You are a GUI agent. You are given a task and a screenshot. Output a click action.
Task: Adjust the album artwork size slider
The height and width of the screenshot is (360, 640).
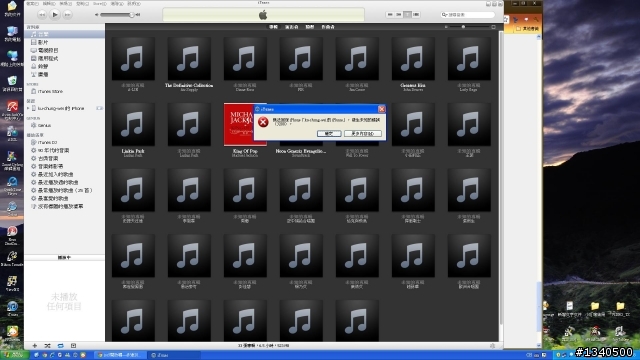(x=469, y=27)
